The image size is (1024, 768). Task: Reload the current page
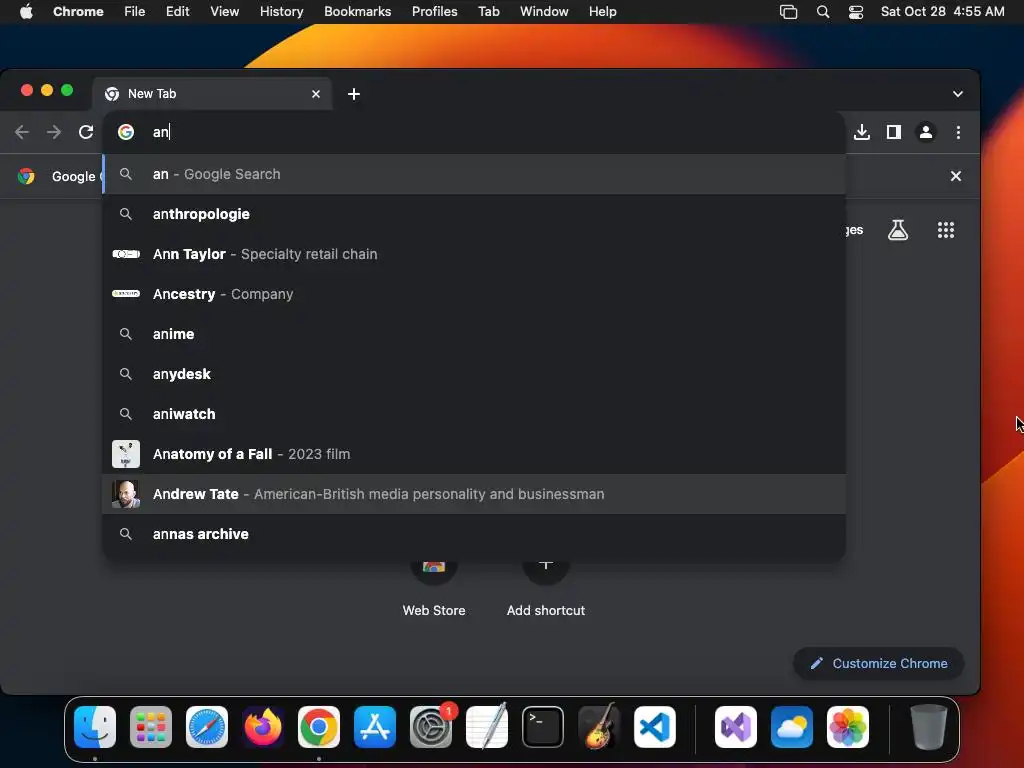tap(86, 133)
